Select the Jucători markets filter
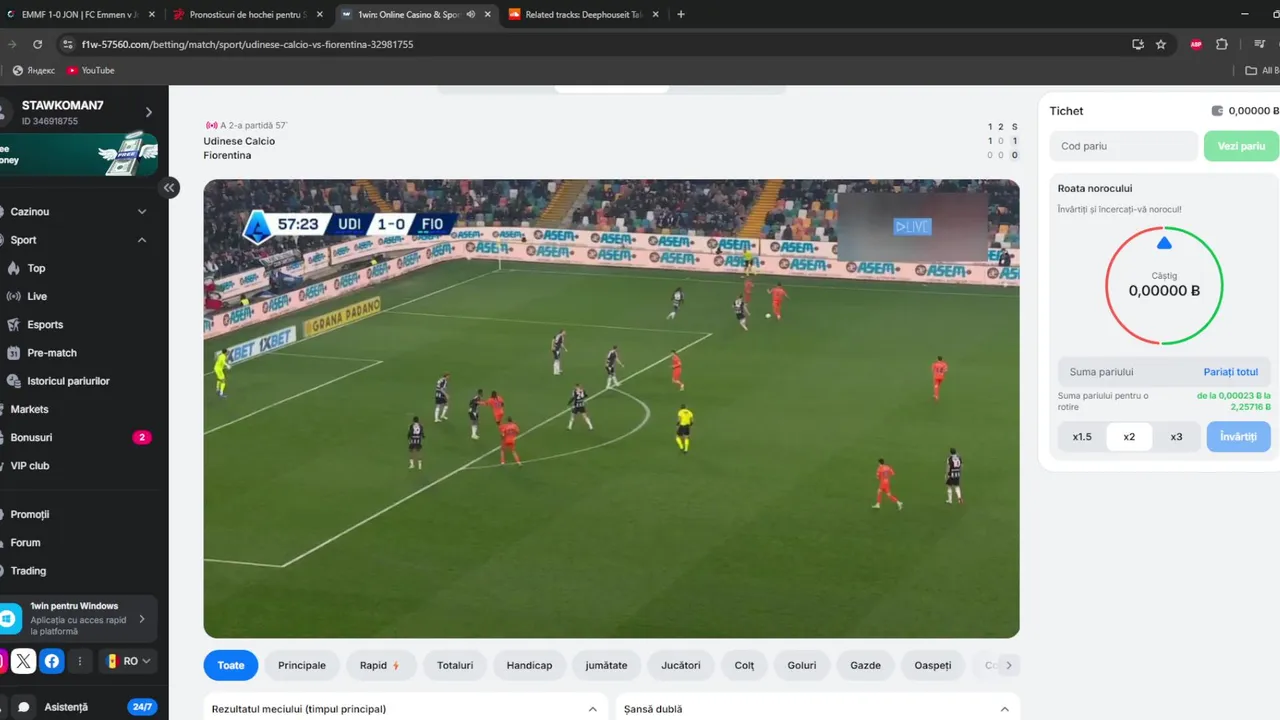Viewport: 1280px width, 720px height. click(x=681, y=665)
